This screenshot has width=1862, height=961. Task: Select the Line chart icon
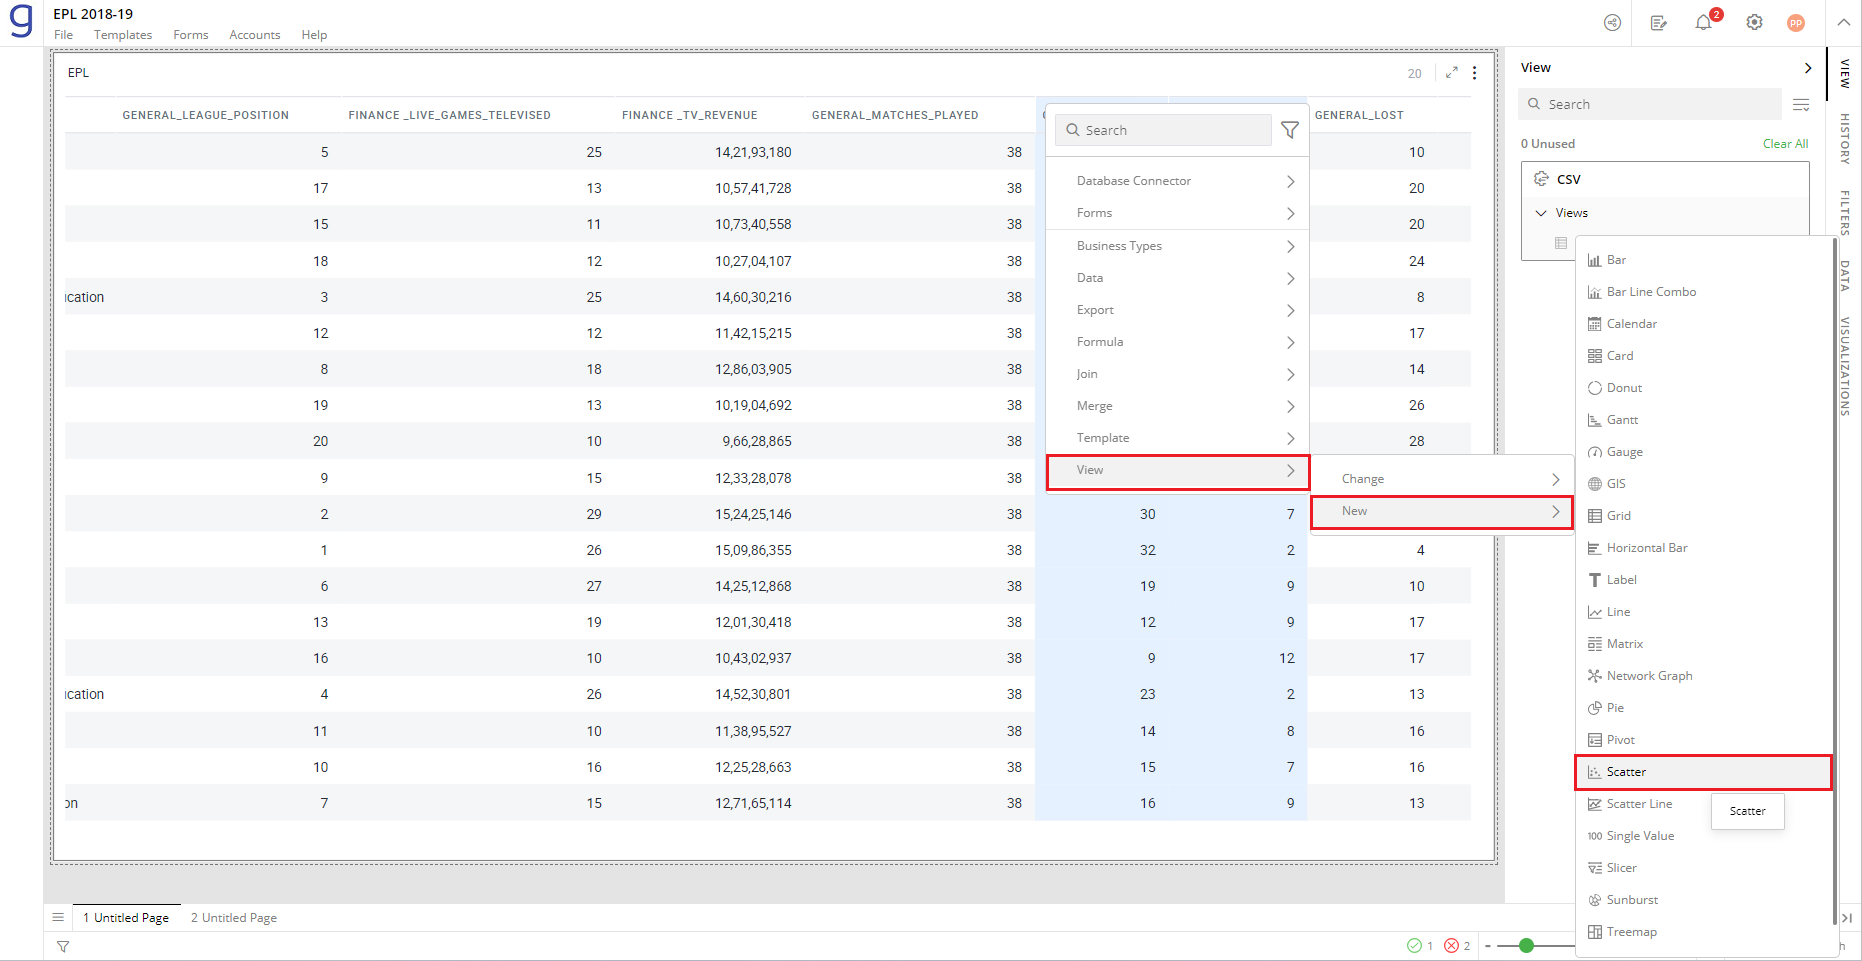tap(1594, 612)
